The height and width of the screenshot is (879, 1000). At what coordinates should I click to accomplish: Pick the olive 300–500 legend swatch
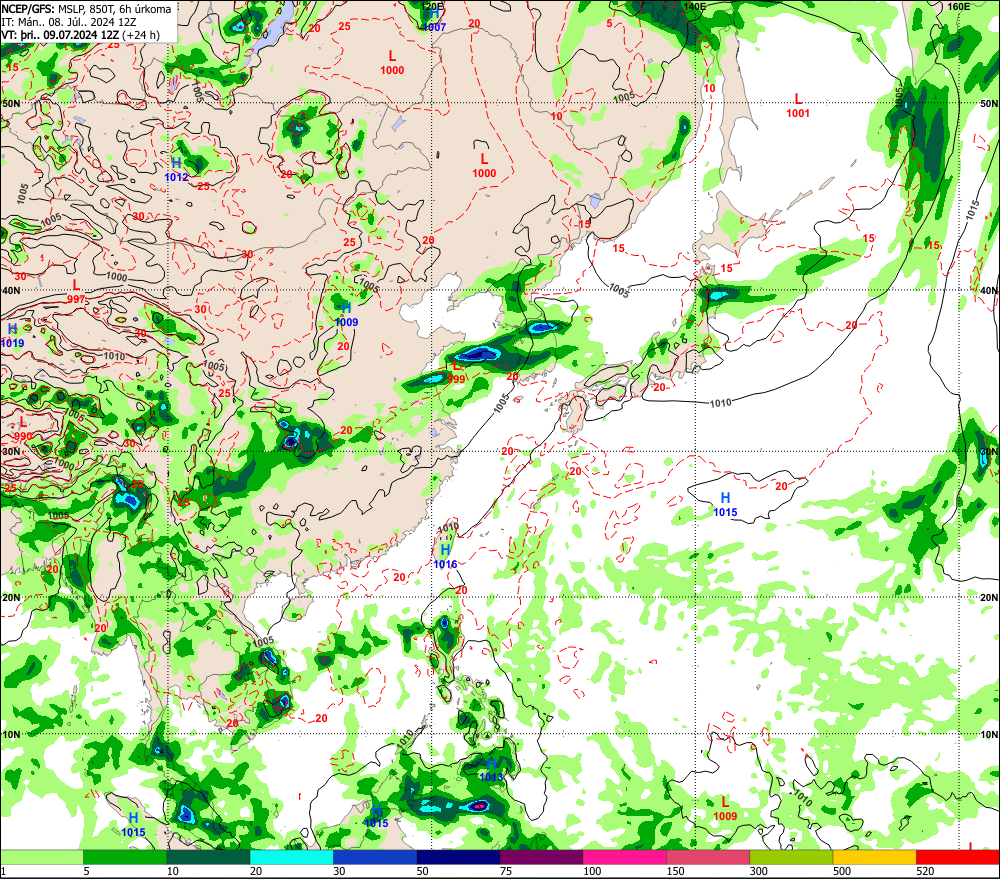[791, 857]
